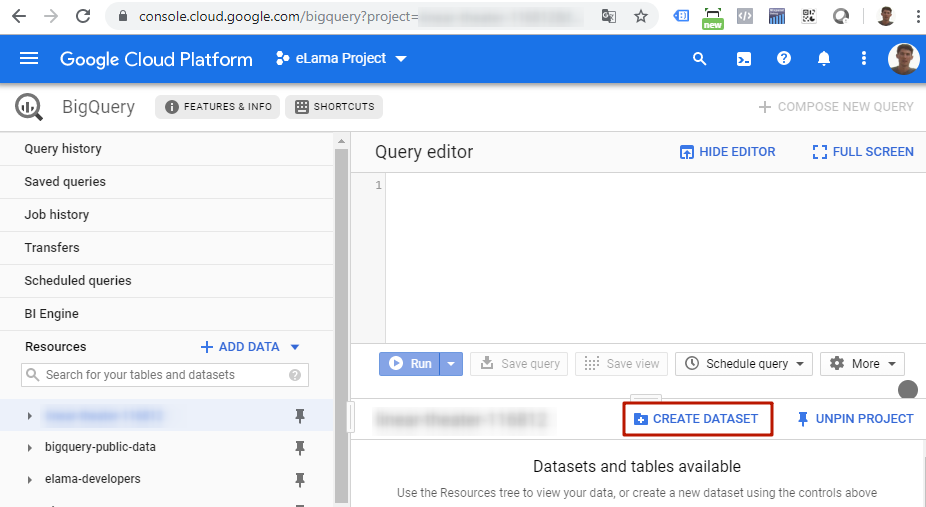Viewport: 926px width, 507px height.
Task: Click the Google account avatar in the header
Action: click(x=904, y=58)
